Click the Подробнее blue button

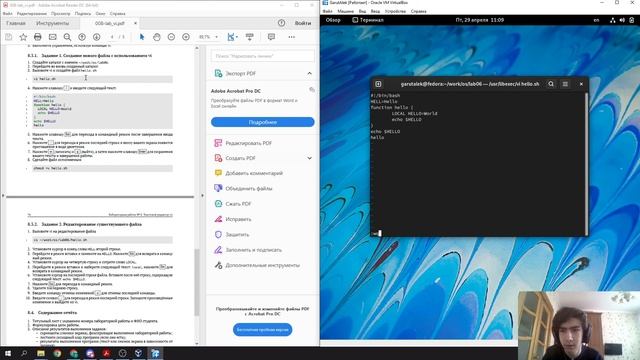[x=262, y=122]
